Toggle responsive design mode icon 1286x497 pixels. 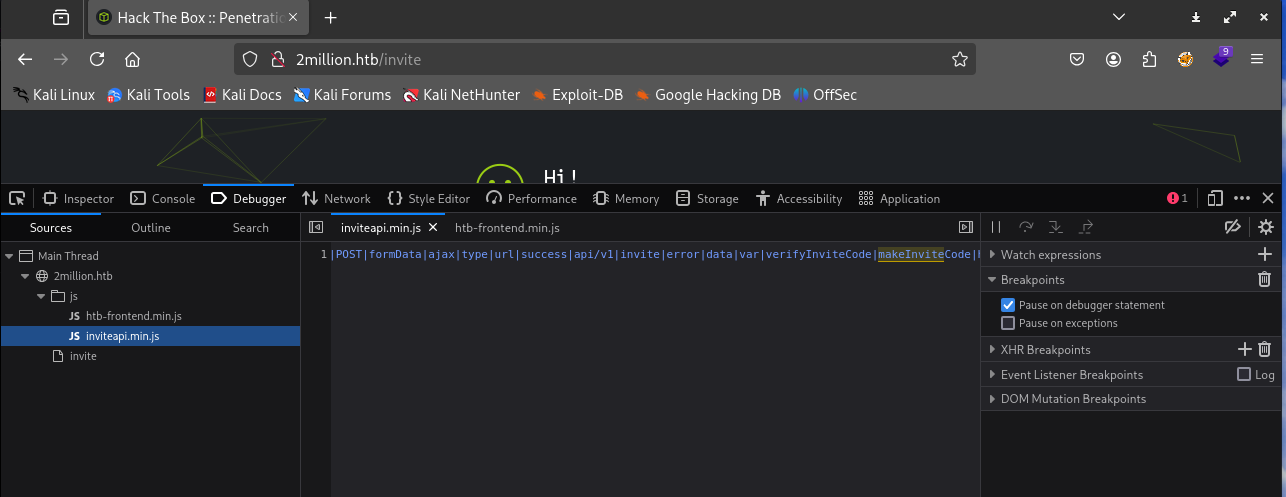click(x=1216, y=198)
